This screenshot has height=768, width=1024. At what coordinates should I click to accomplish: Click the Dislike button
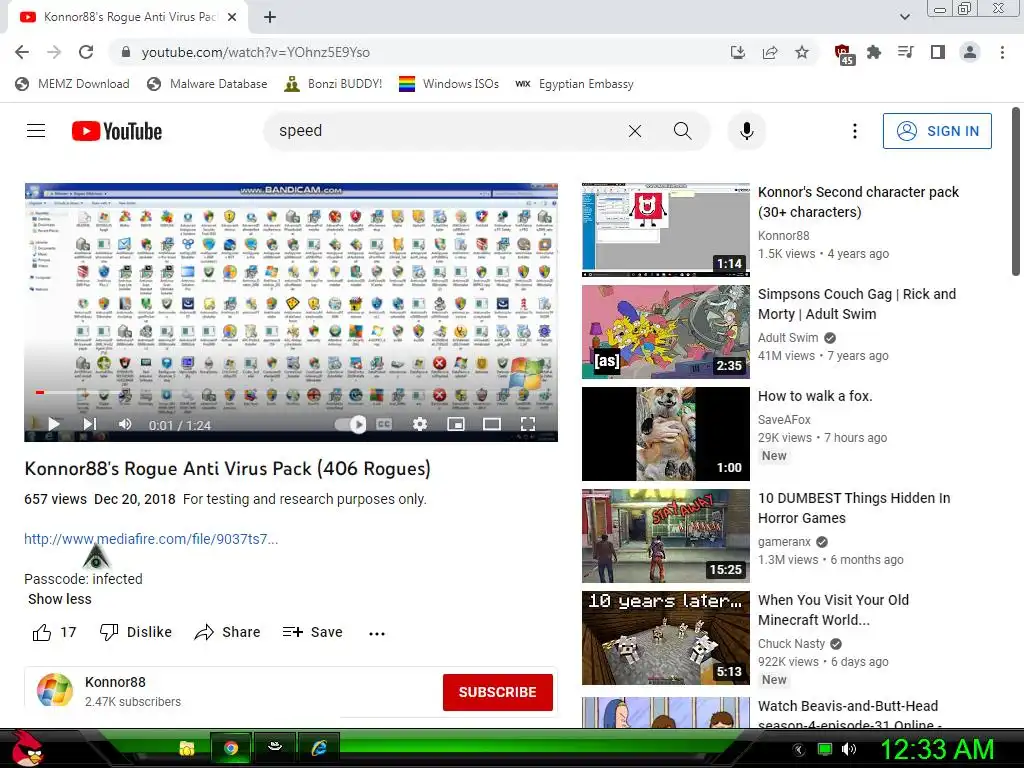136,632
